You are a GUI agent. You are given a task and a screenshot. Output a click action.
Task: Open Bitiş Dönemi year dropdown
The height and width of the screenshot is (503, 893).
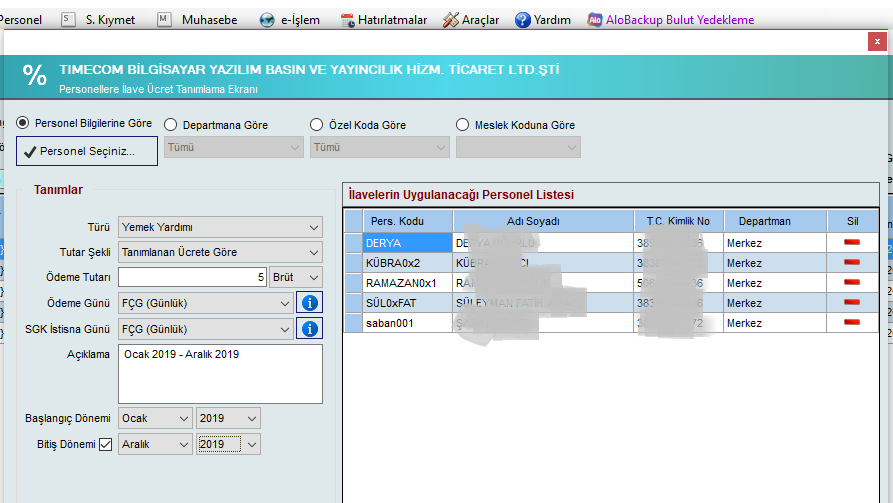click(x=228, y=444)
